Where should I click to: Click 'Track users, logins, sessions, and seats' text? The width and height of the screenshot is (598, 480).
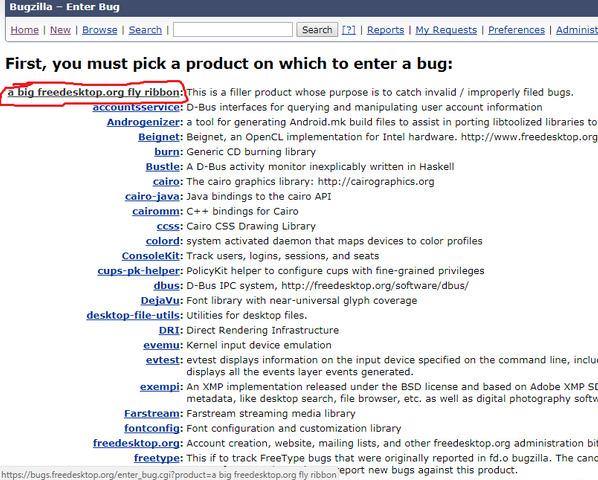coord(283,256)
